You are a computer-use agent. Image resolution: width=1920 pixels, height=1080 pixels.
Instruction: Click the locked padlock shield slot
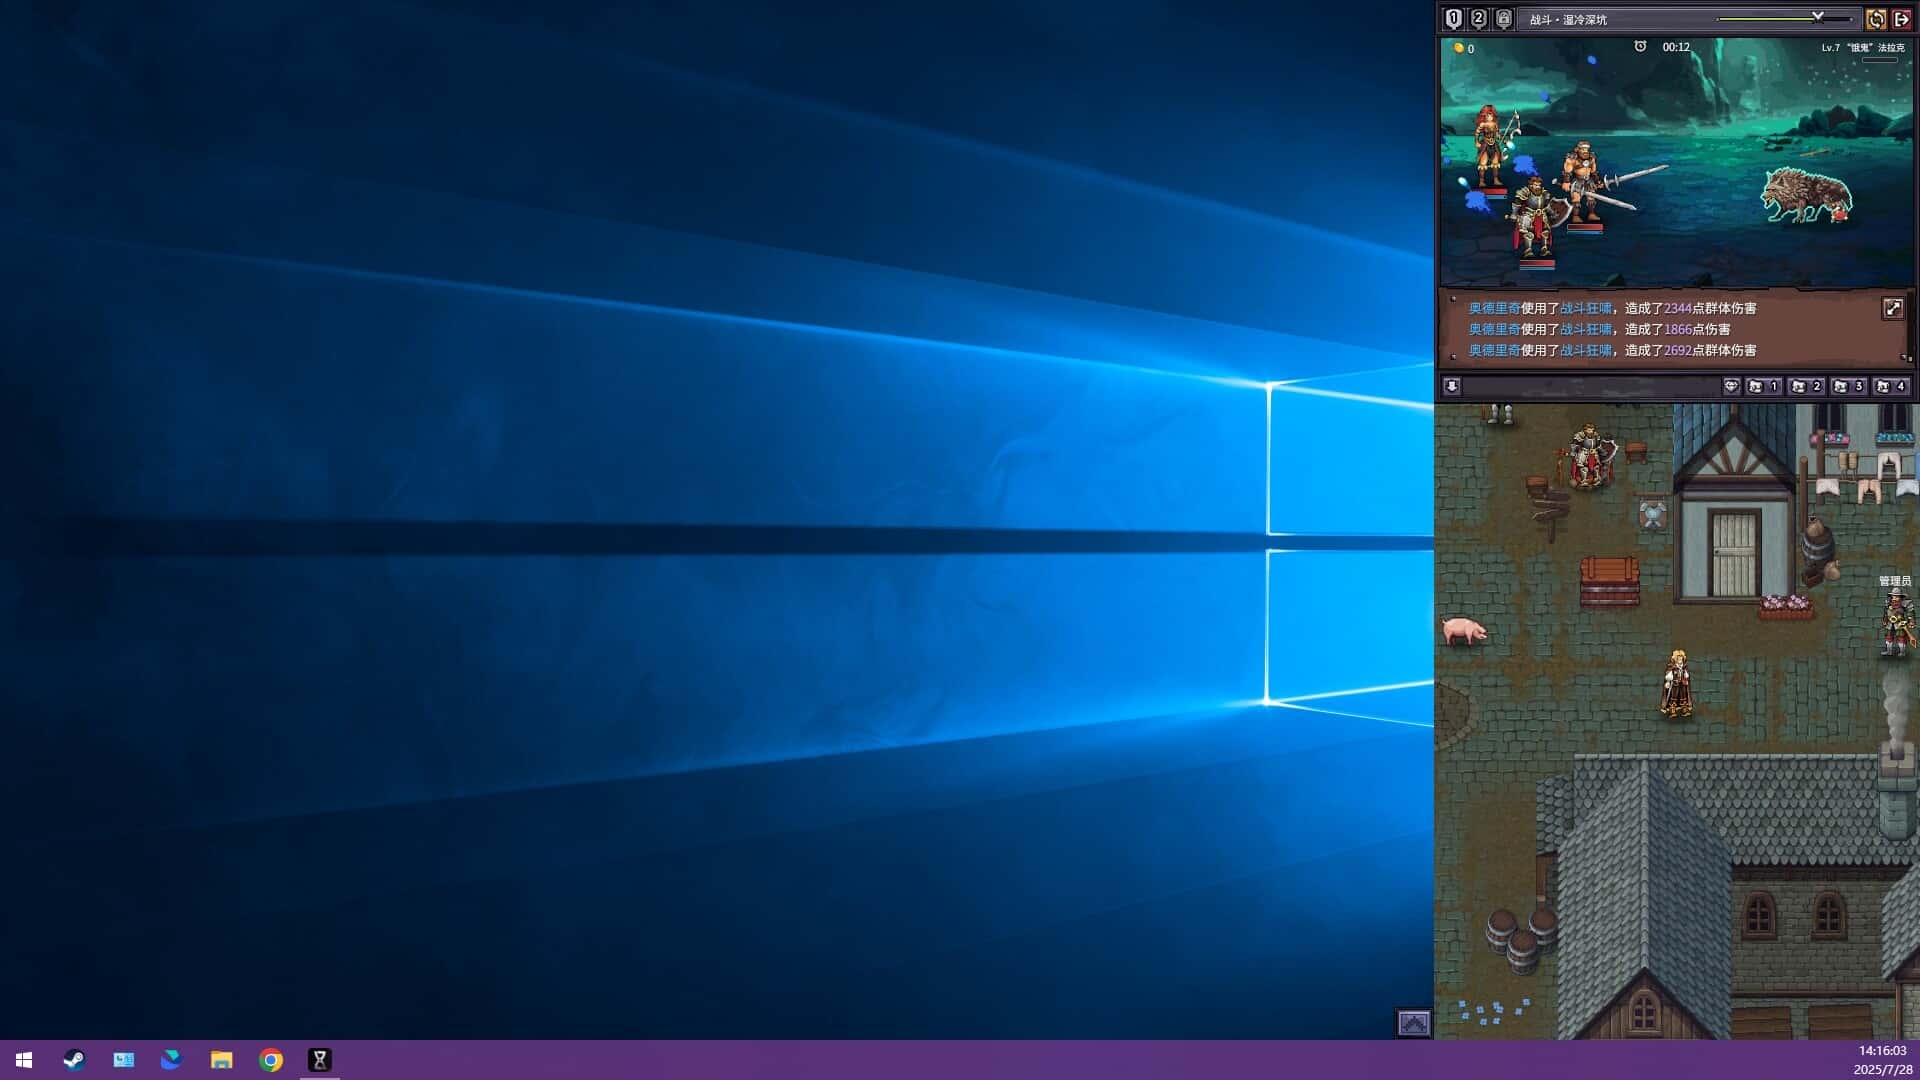coord(1503,19)
